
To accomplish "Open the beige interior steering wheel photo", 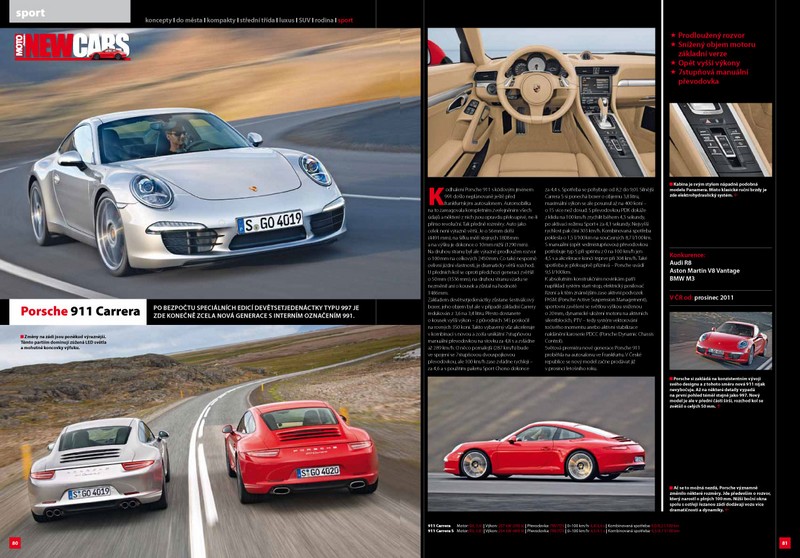I will [x=541, y=102].
